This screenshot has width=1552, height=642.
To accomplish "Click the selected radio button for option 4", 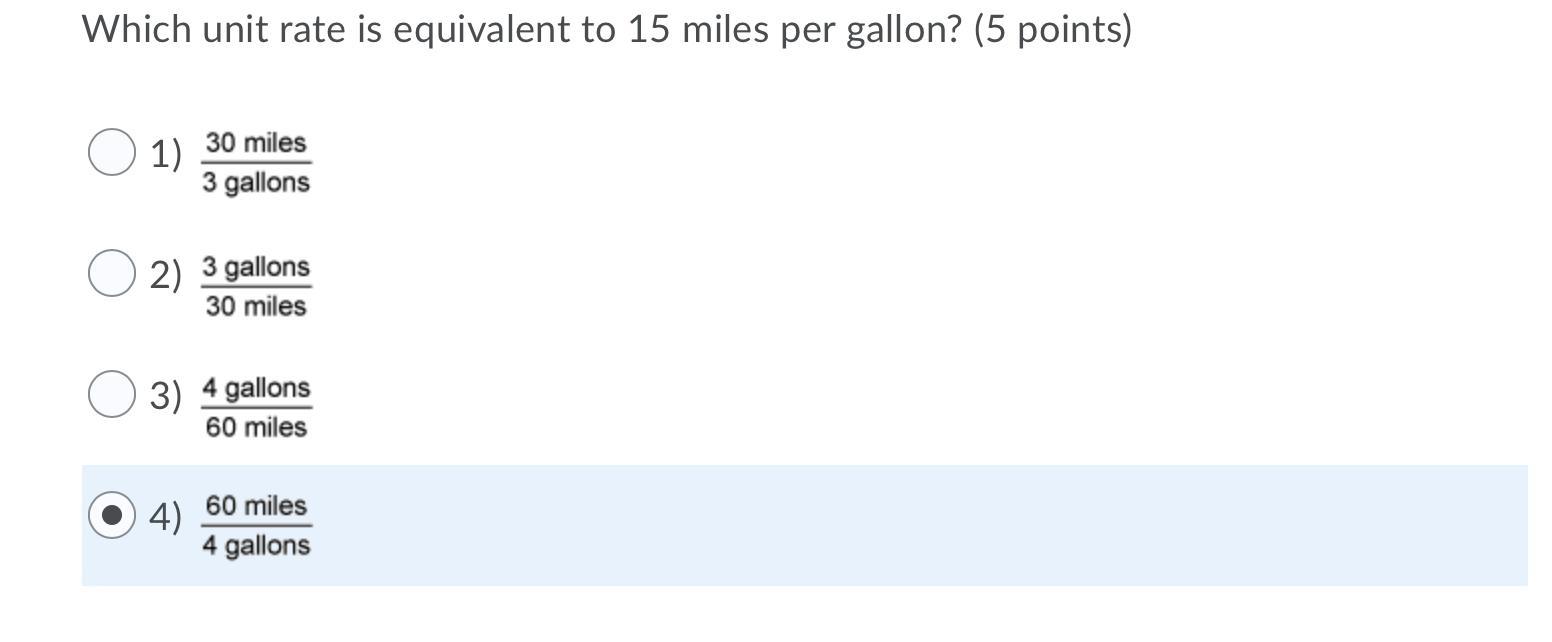I will tap(112, 515).
